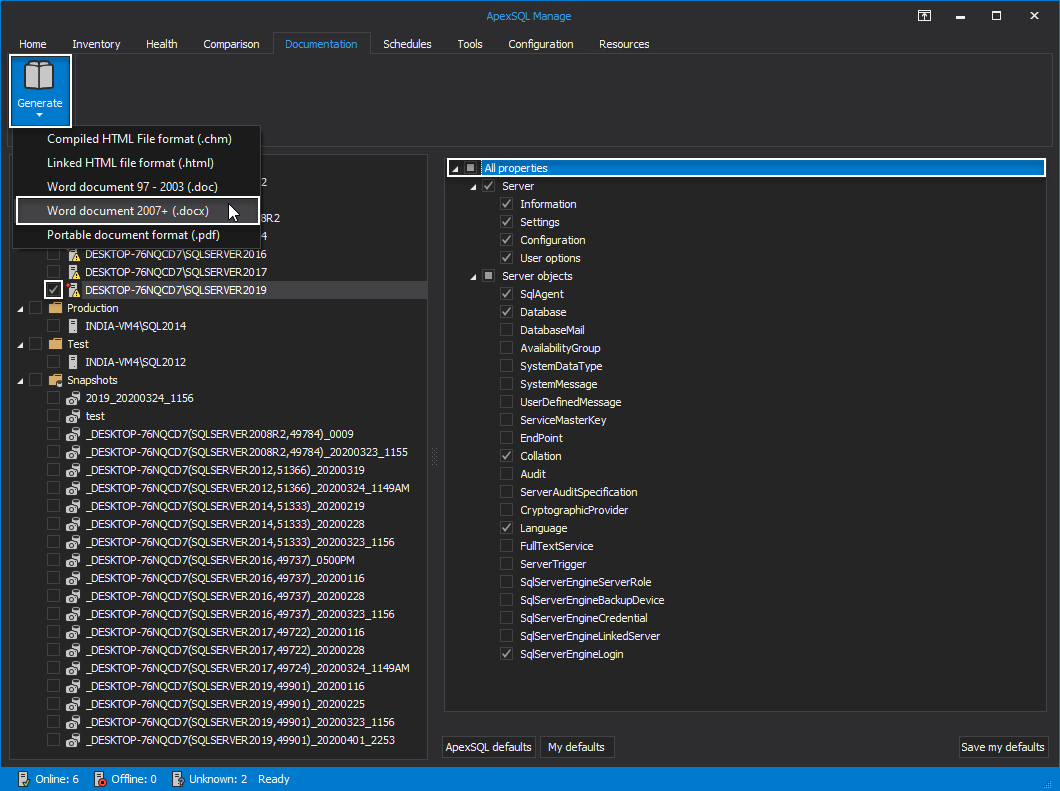Uncheck the SqlServerEngineLogin checkbox

pos(506,654)
